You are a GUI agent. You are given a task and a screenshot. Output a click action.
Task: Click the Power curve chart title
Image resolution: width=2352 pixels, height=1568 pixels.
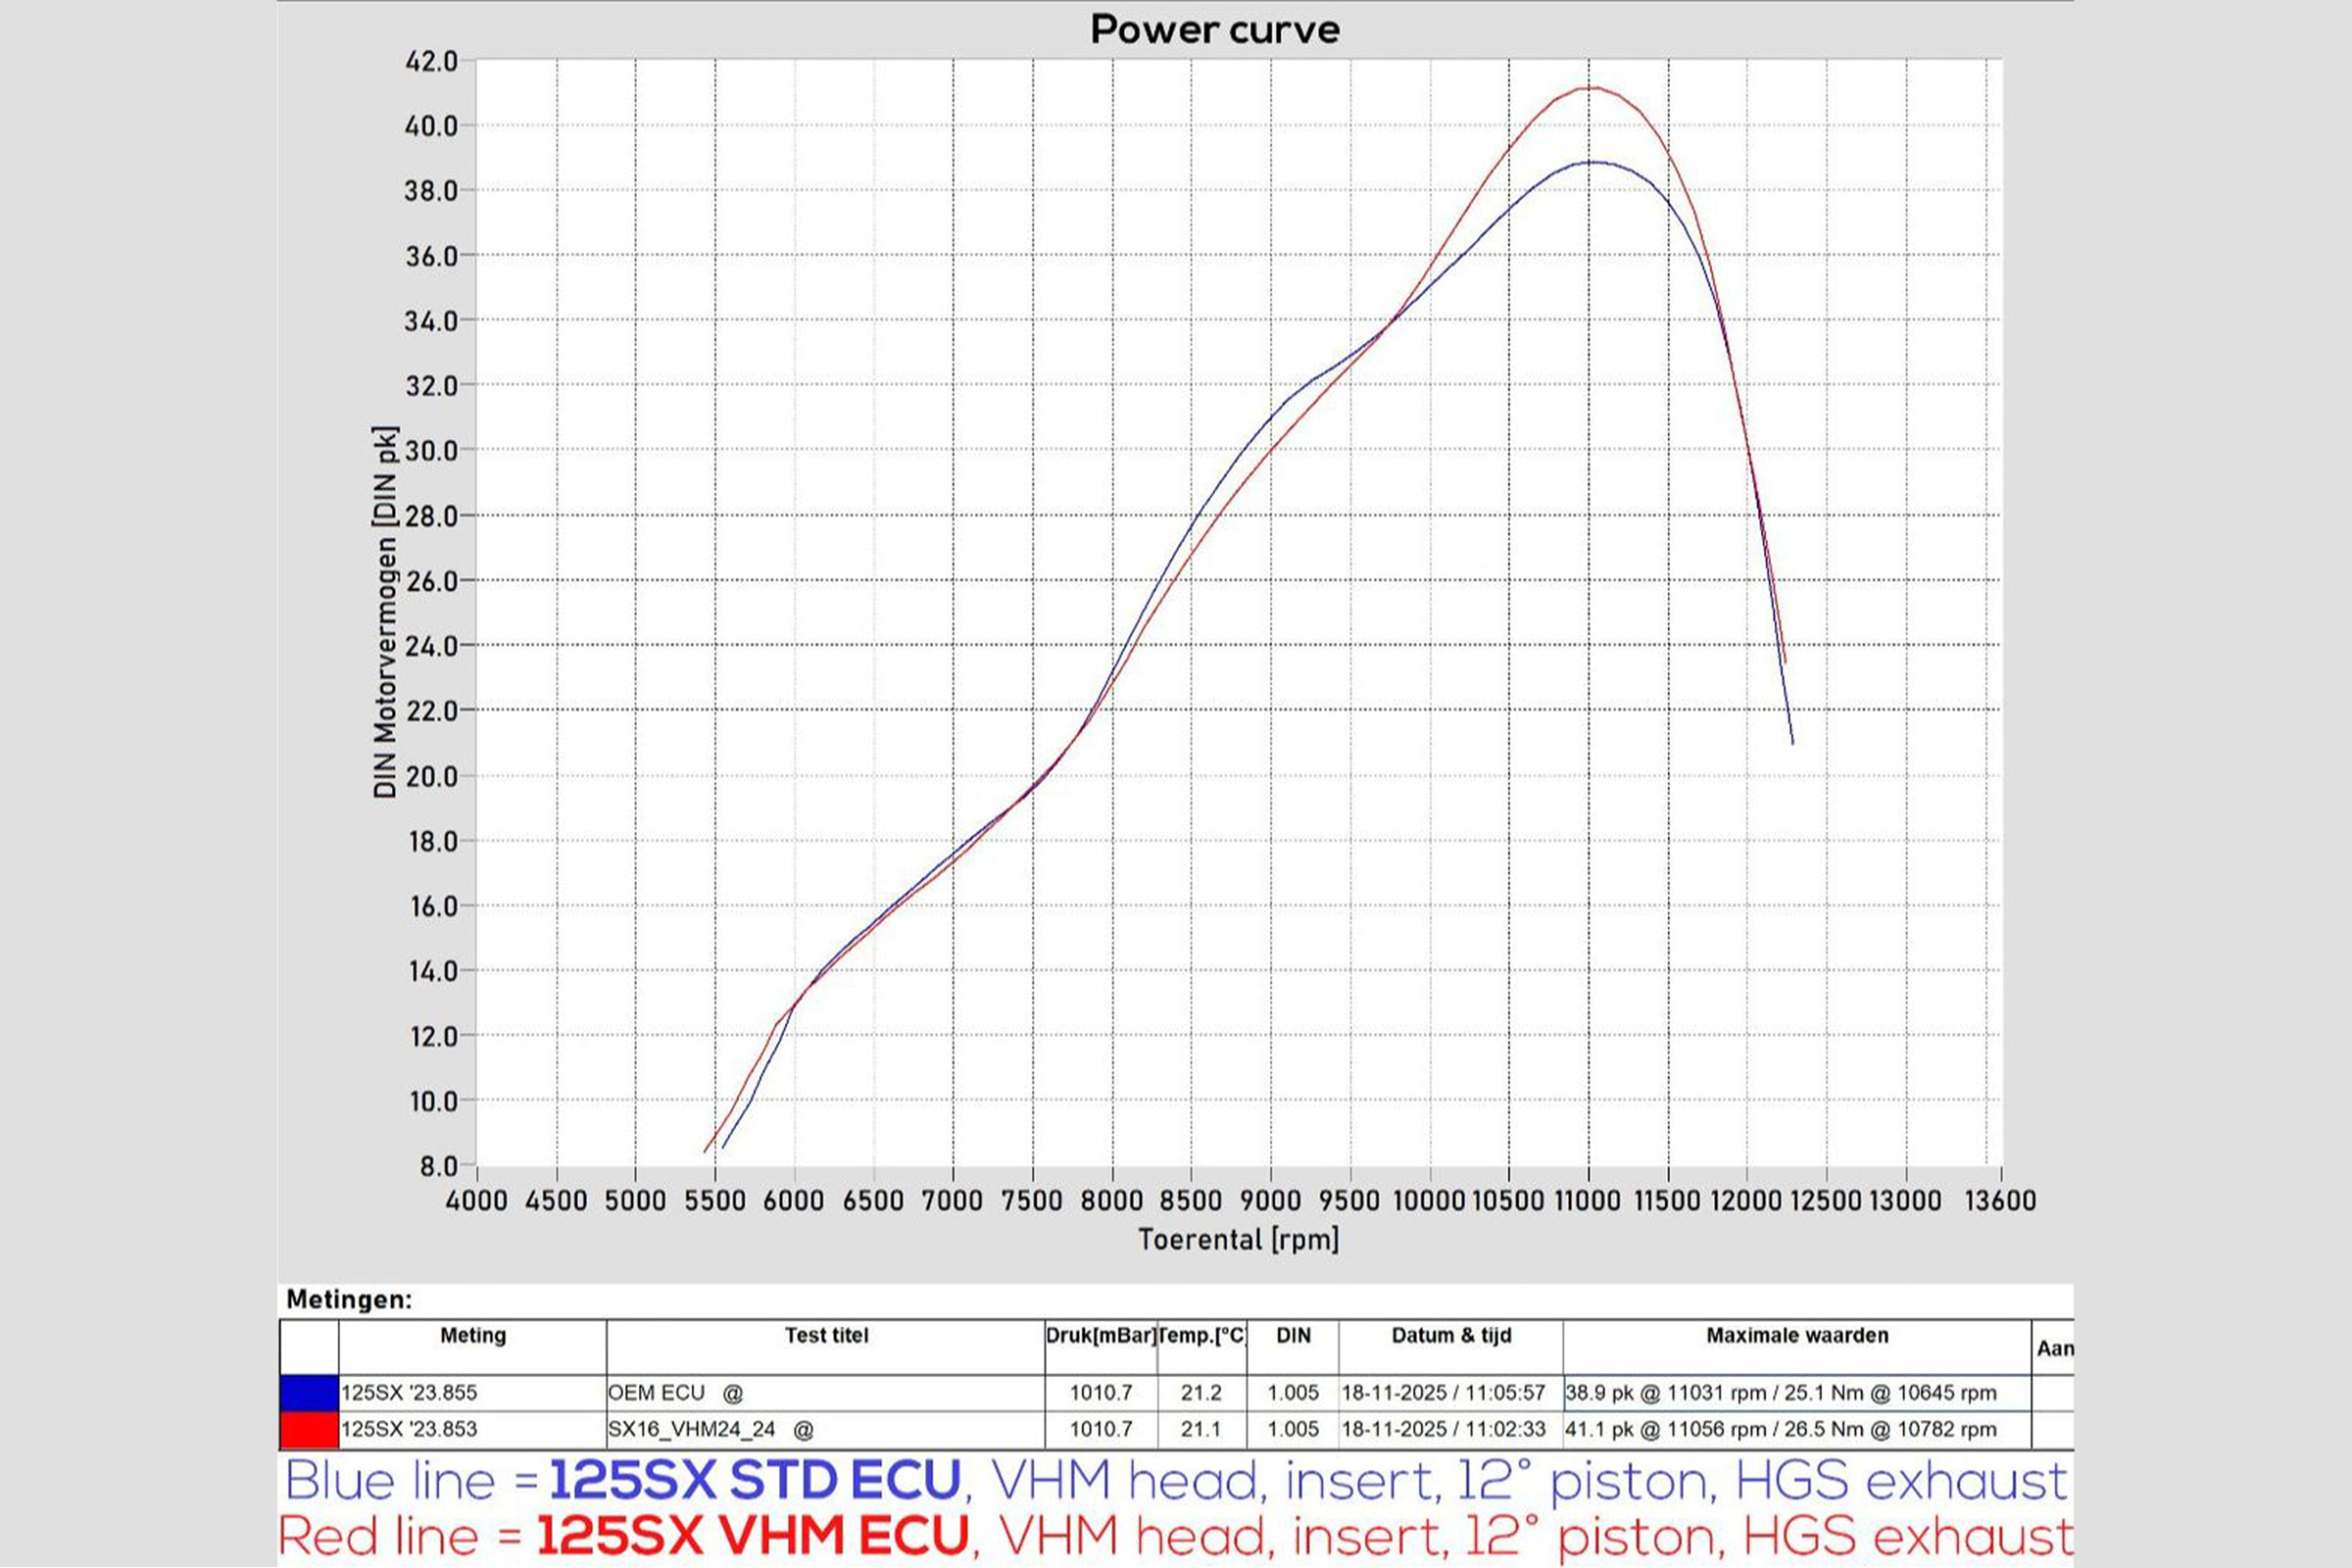[x=1214, y=29]
